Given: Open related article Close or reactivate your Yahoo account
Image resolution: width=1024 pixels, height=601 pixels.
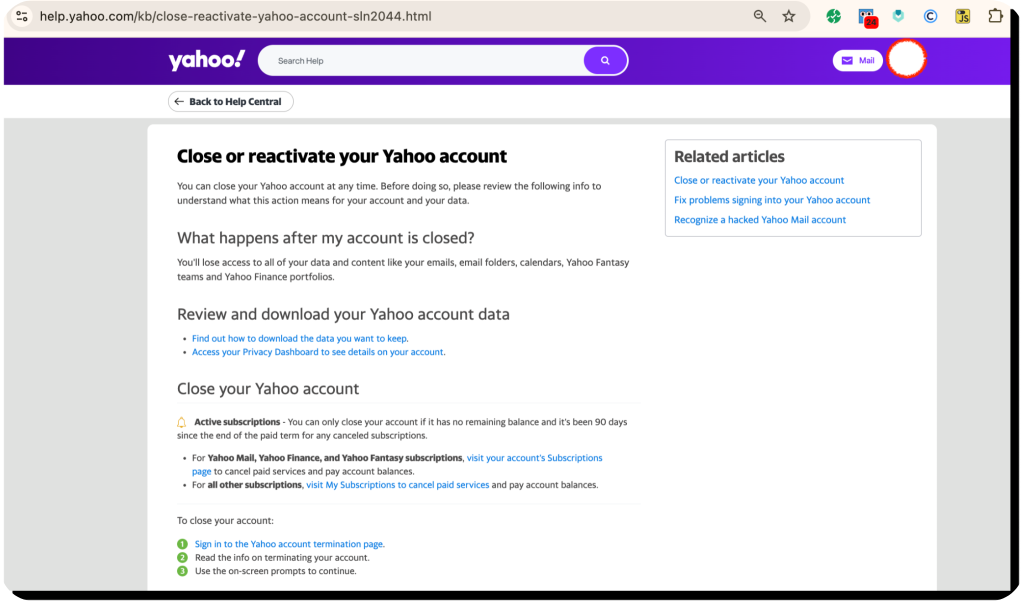Looking at the screenshot, I should [759, 180].
